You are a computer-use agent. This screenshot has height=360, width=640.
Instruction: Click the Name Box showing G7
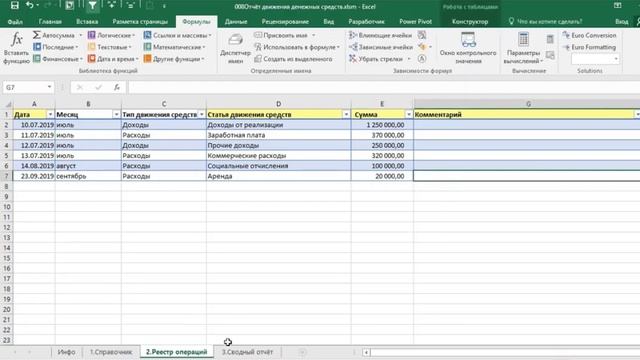tap(24, 87)
